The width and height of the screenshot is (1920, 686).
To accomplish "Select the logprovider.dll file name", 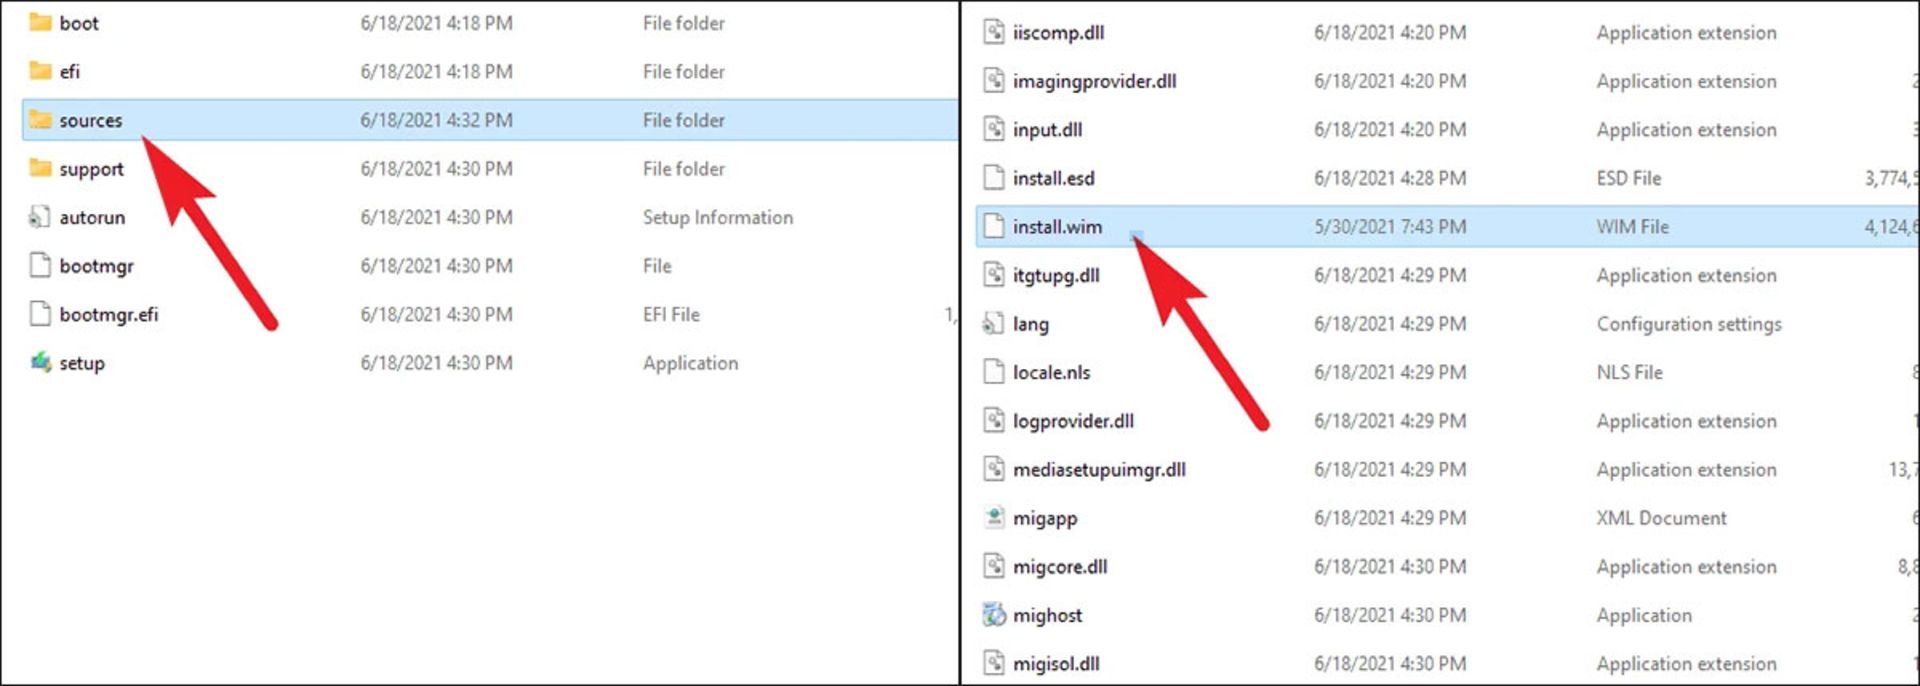I will click(1073, 421).
